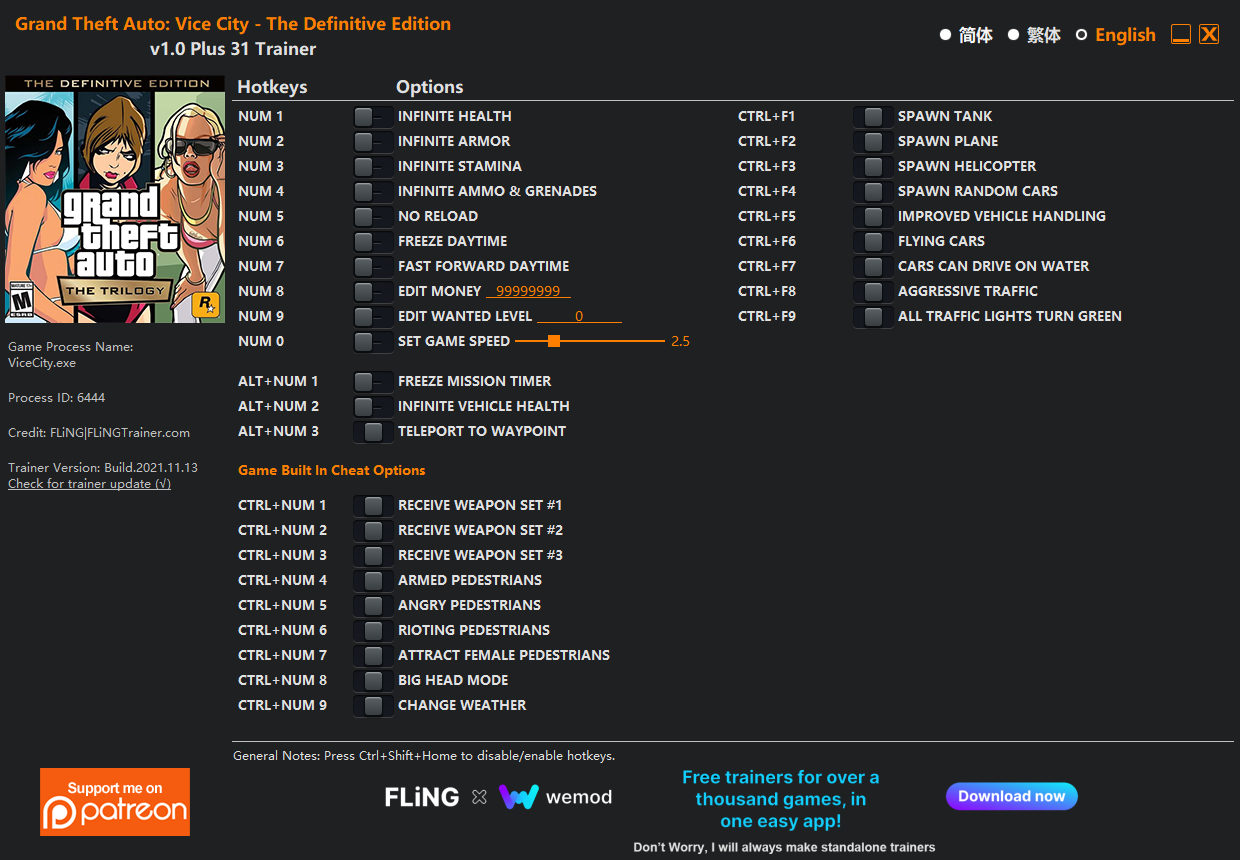Click the Options column header
Viewport: 1240px width, 860px height.
pyautogui.click(x=430, y=87)
